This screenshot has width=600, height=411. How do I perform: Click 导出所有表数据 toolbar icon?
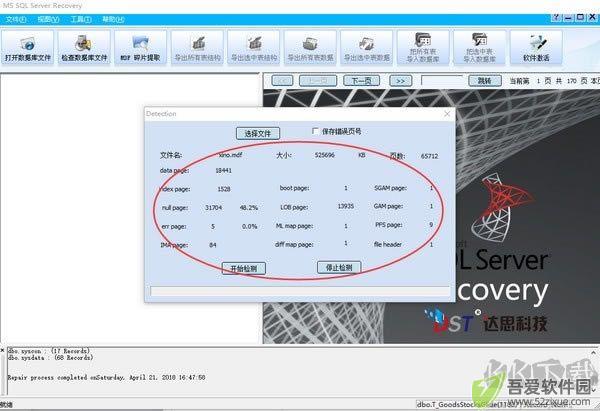(310, 48)
